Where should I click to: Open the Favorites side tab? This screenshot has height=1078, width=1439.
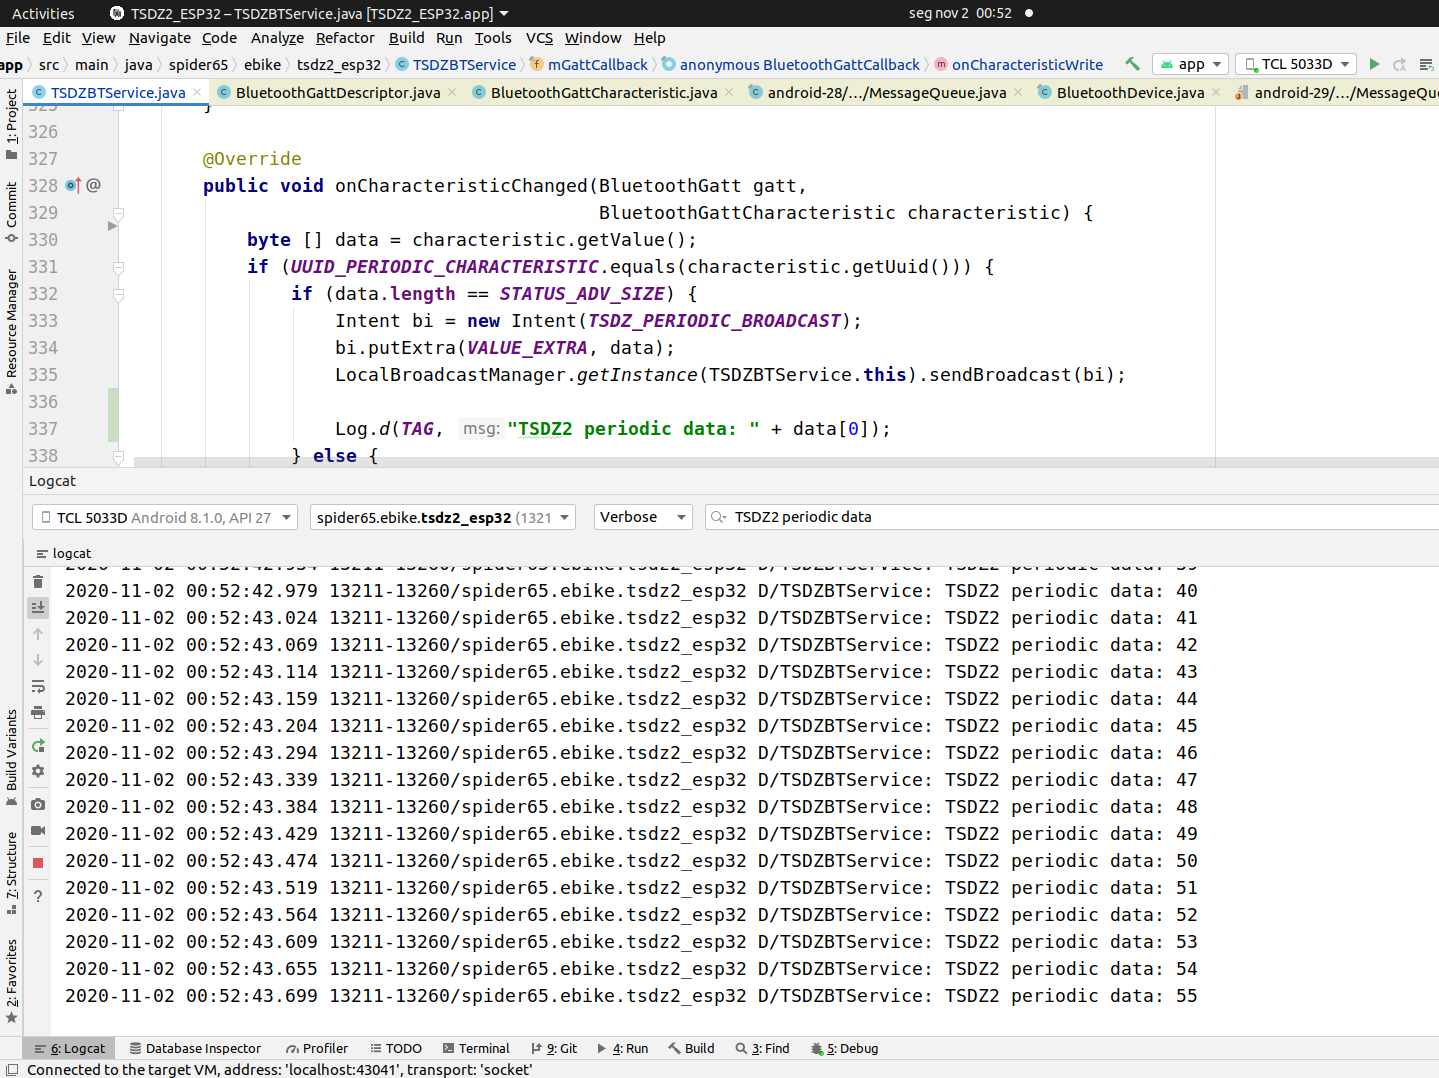[x=12, y=980]
